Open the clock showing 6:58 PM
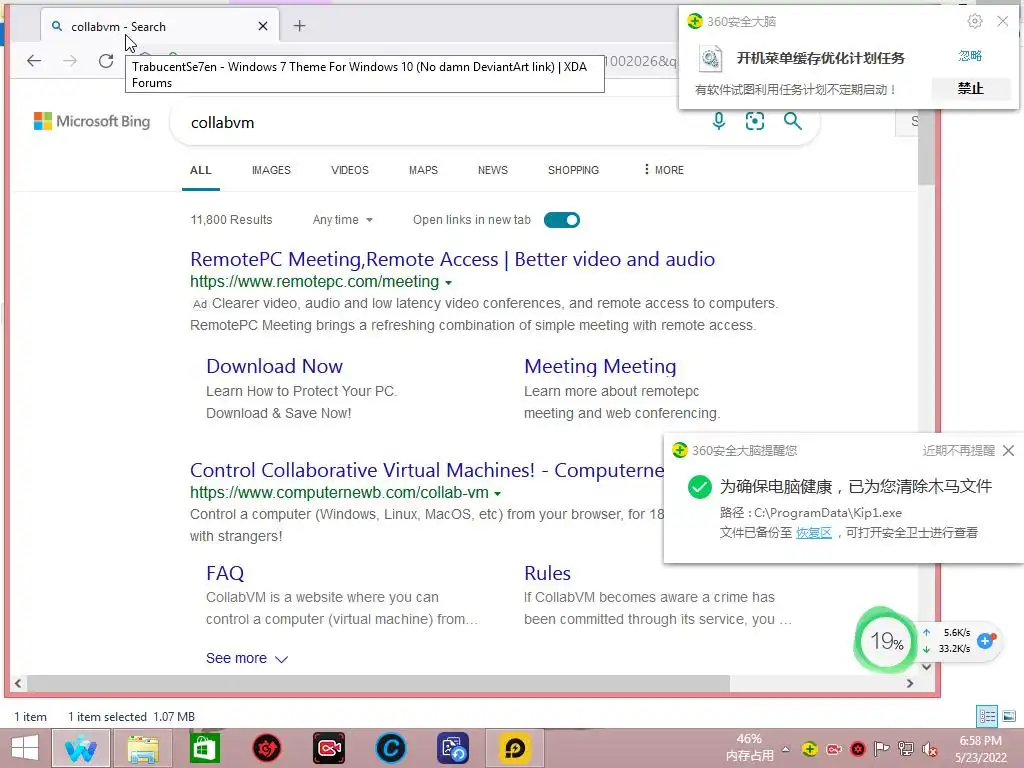The height and width of the screenshot is (768, 1024). (980, 749)
